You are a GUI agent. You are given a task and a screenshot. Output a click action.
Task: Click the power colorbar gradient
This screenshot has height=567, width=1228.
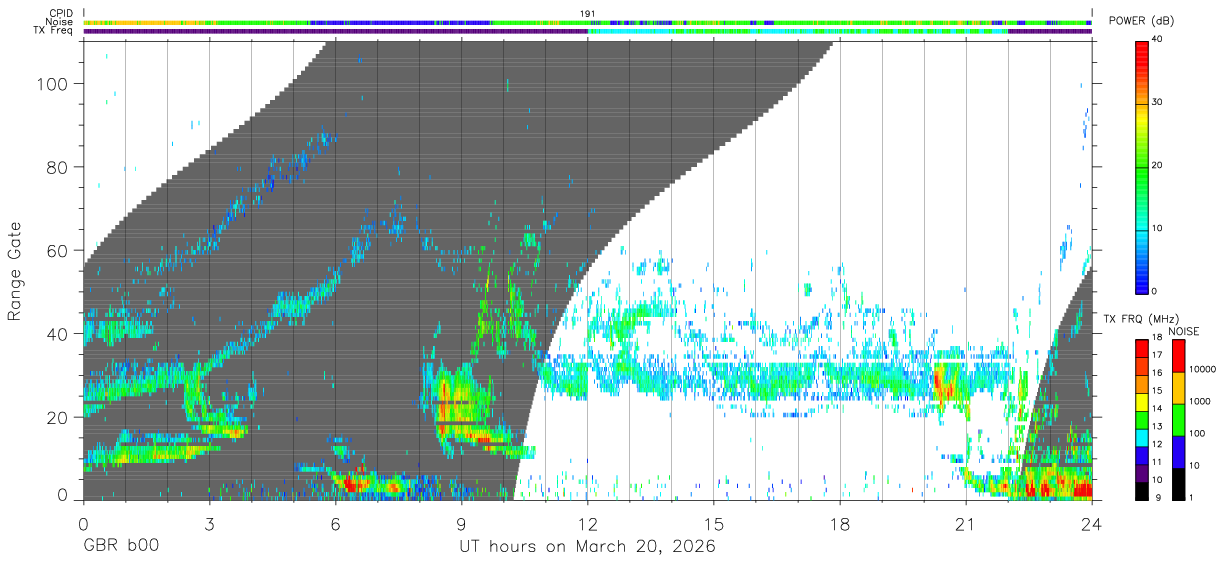pyautogui.click(x=1141, y=166)
